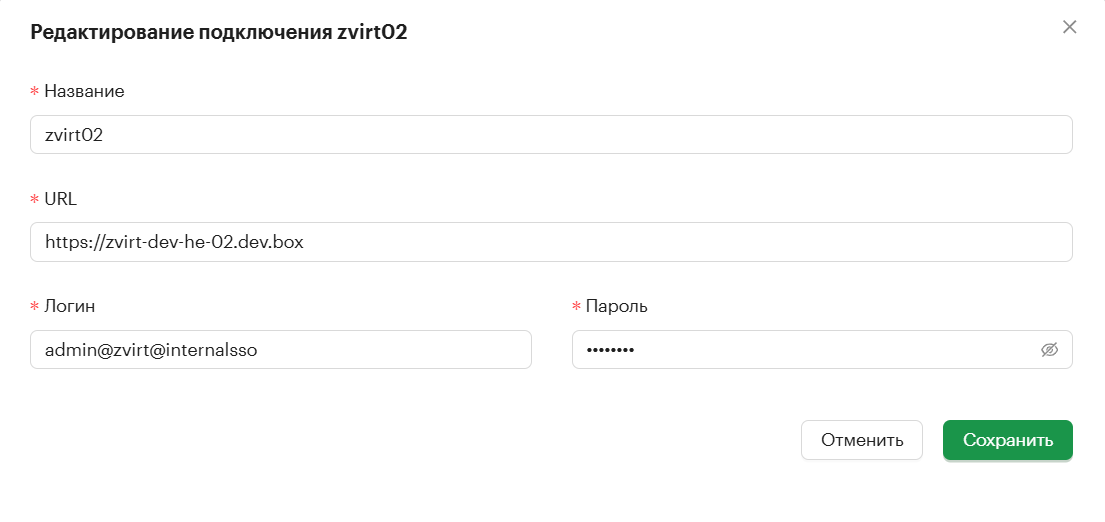Click the dialog title Редактирование подключения zvirt02

pos(218,32)
